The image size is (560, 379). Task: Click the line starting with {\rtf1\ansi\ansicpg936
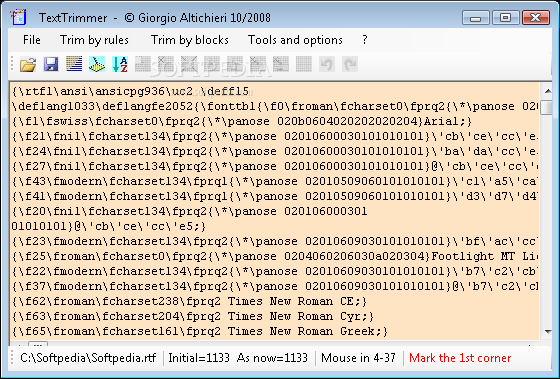(130, 91)
